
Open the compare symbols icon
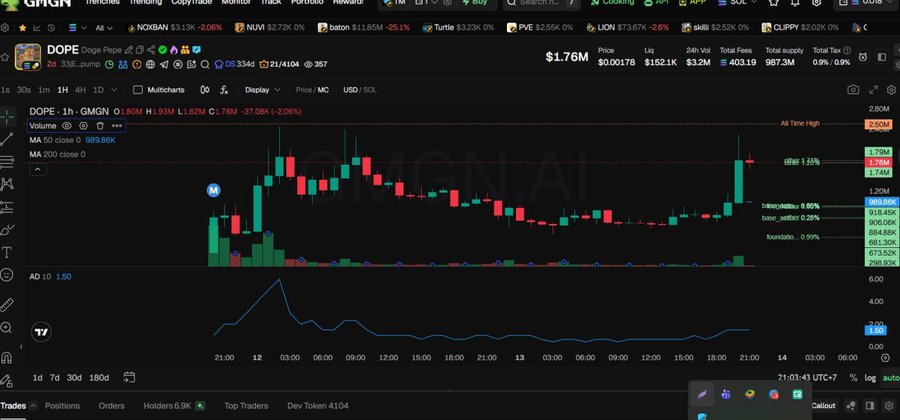coord(205,90)
